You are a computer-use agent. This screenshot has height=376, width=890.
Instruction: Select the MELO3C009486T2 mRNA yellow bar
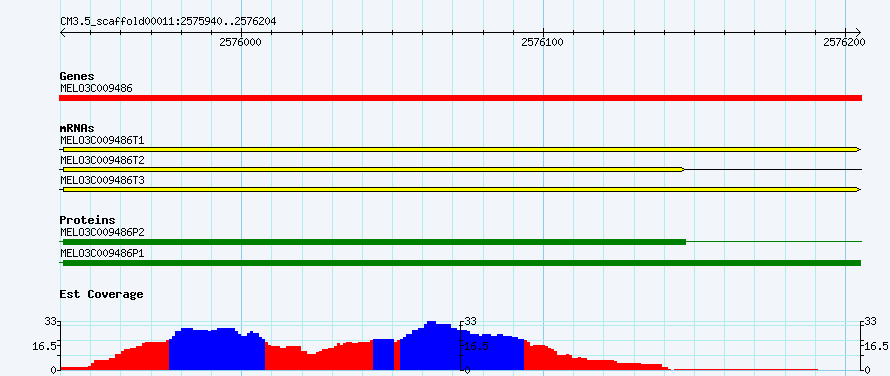(x=373, y=169)
